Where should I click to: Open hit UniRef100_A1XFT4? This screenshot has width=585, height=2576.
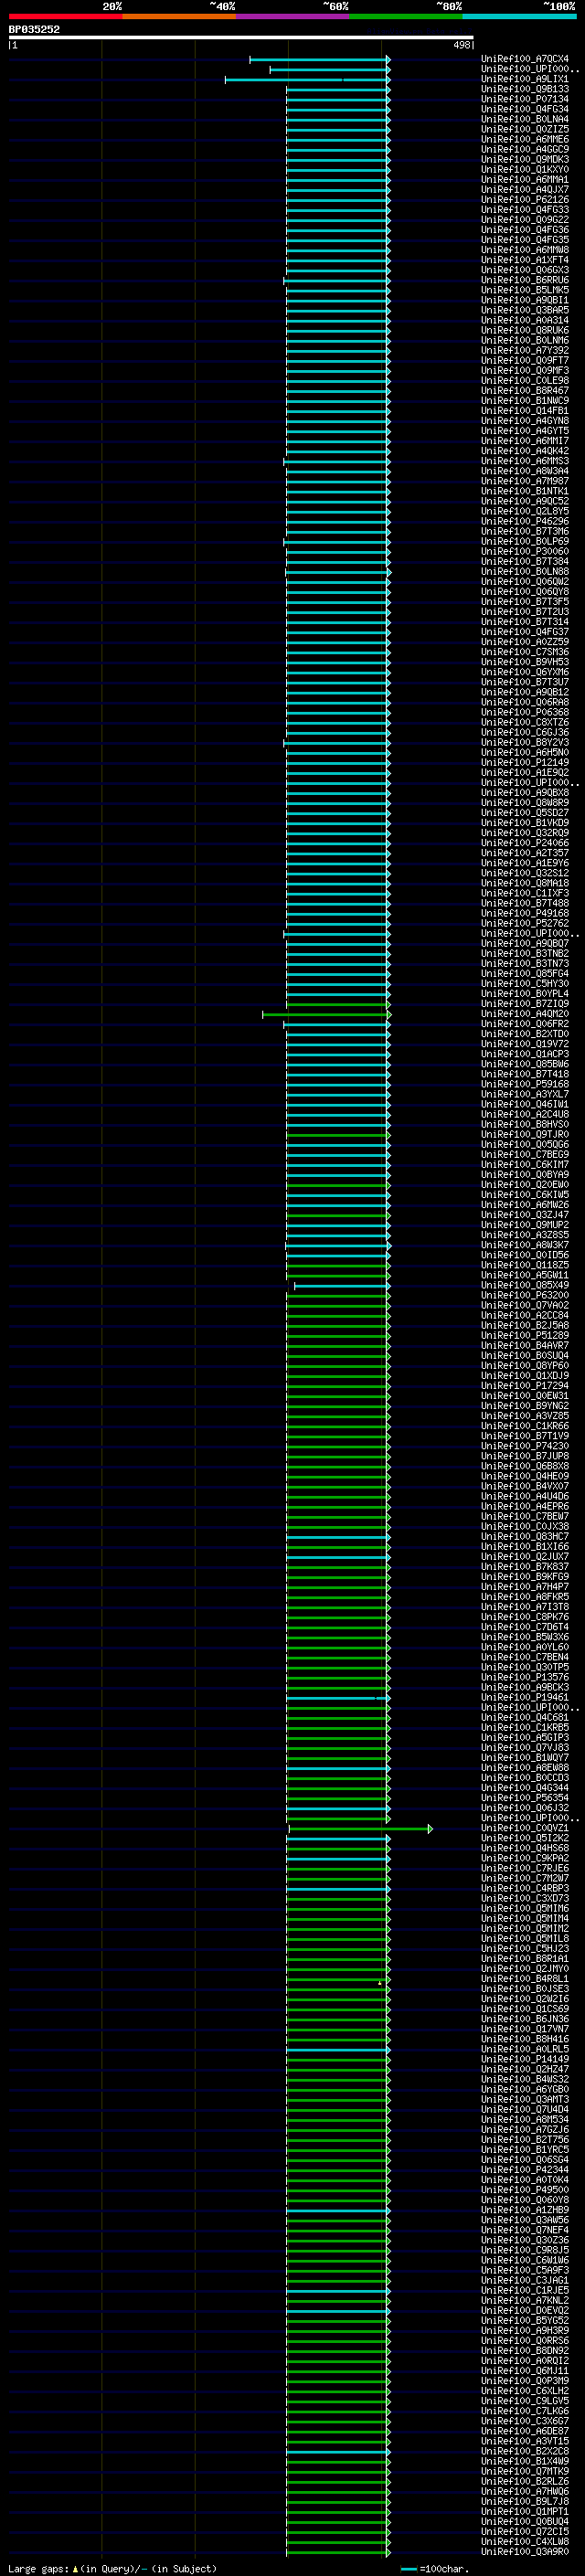(525, 260)
